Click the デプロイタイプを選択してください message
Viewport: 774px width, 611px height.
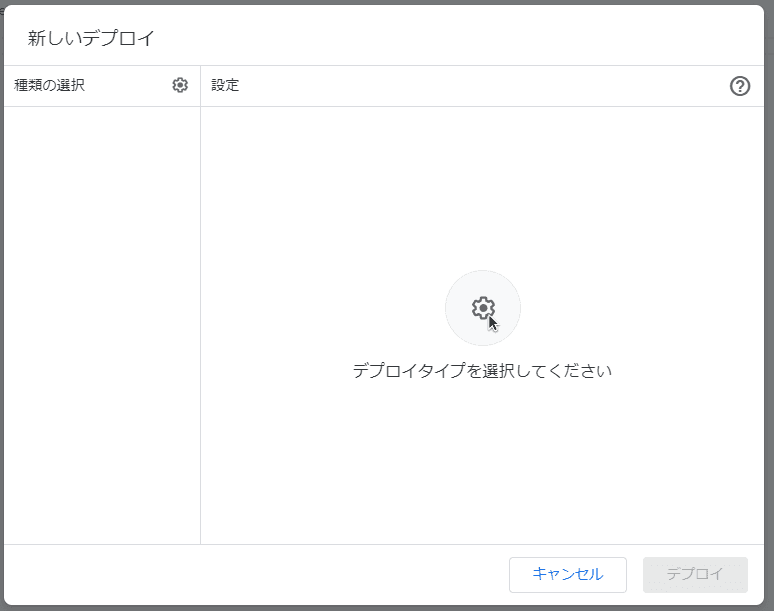click(482, 371)
